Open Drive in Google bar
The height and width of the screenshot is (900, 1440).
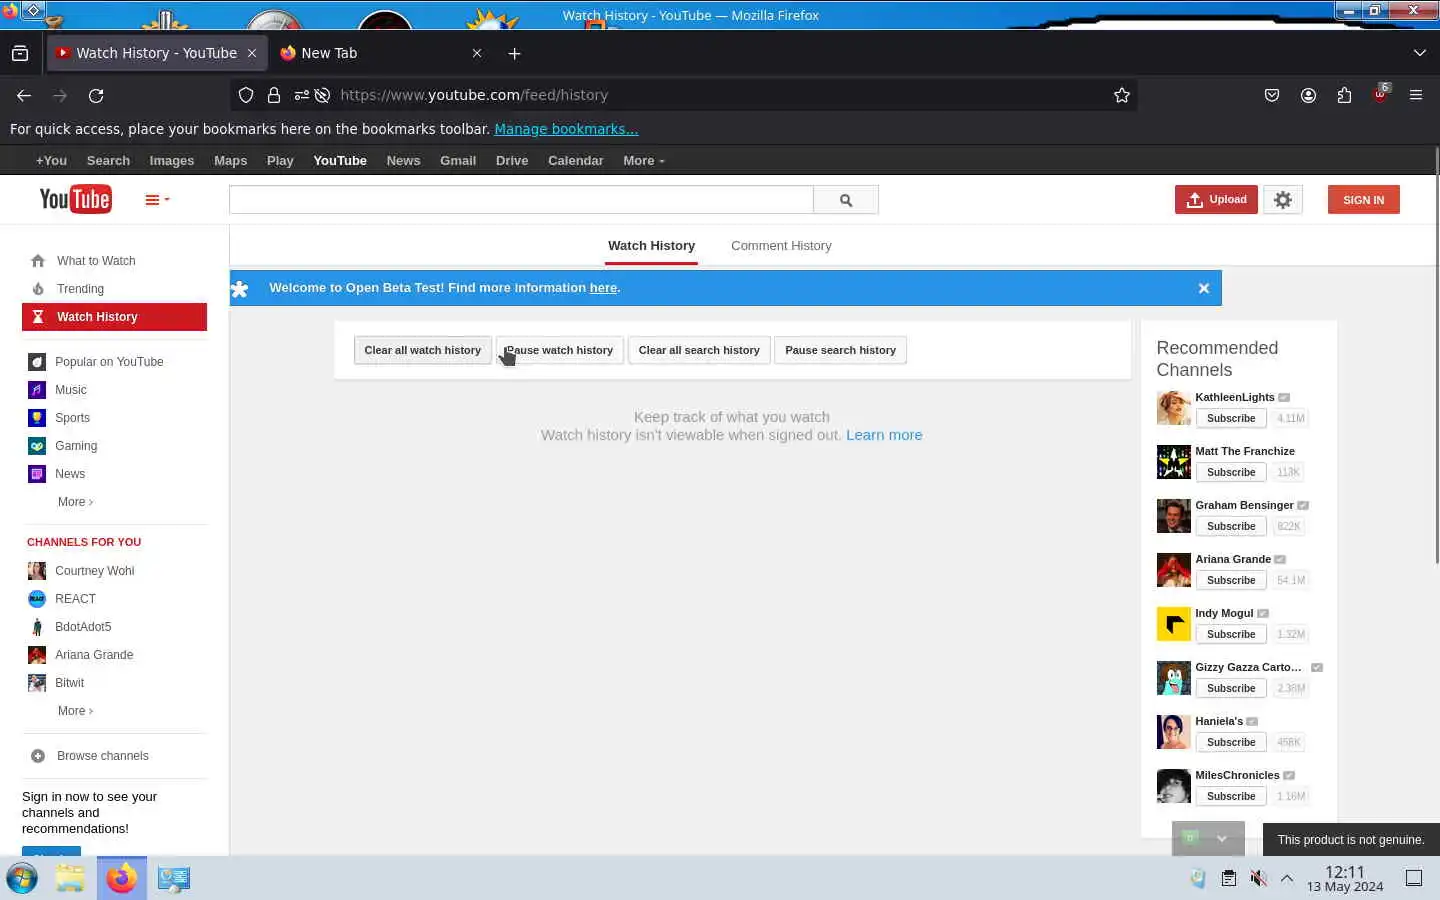pyautogui.click(x=512, y=161)
